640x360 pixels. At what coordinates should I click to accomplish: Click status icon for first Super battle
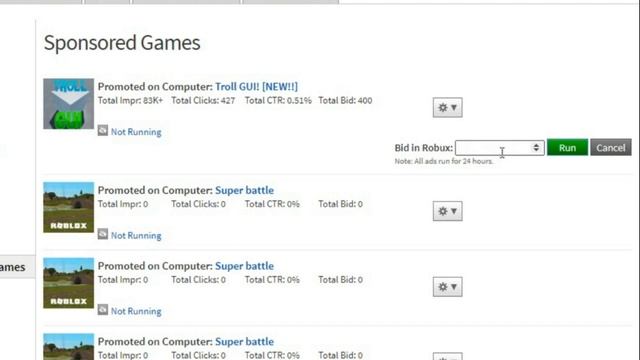coord(103,234)
